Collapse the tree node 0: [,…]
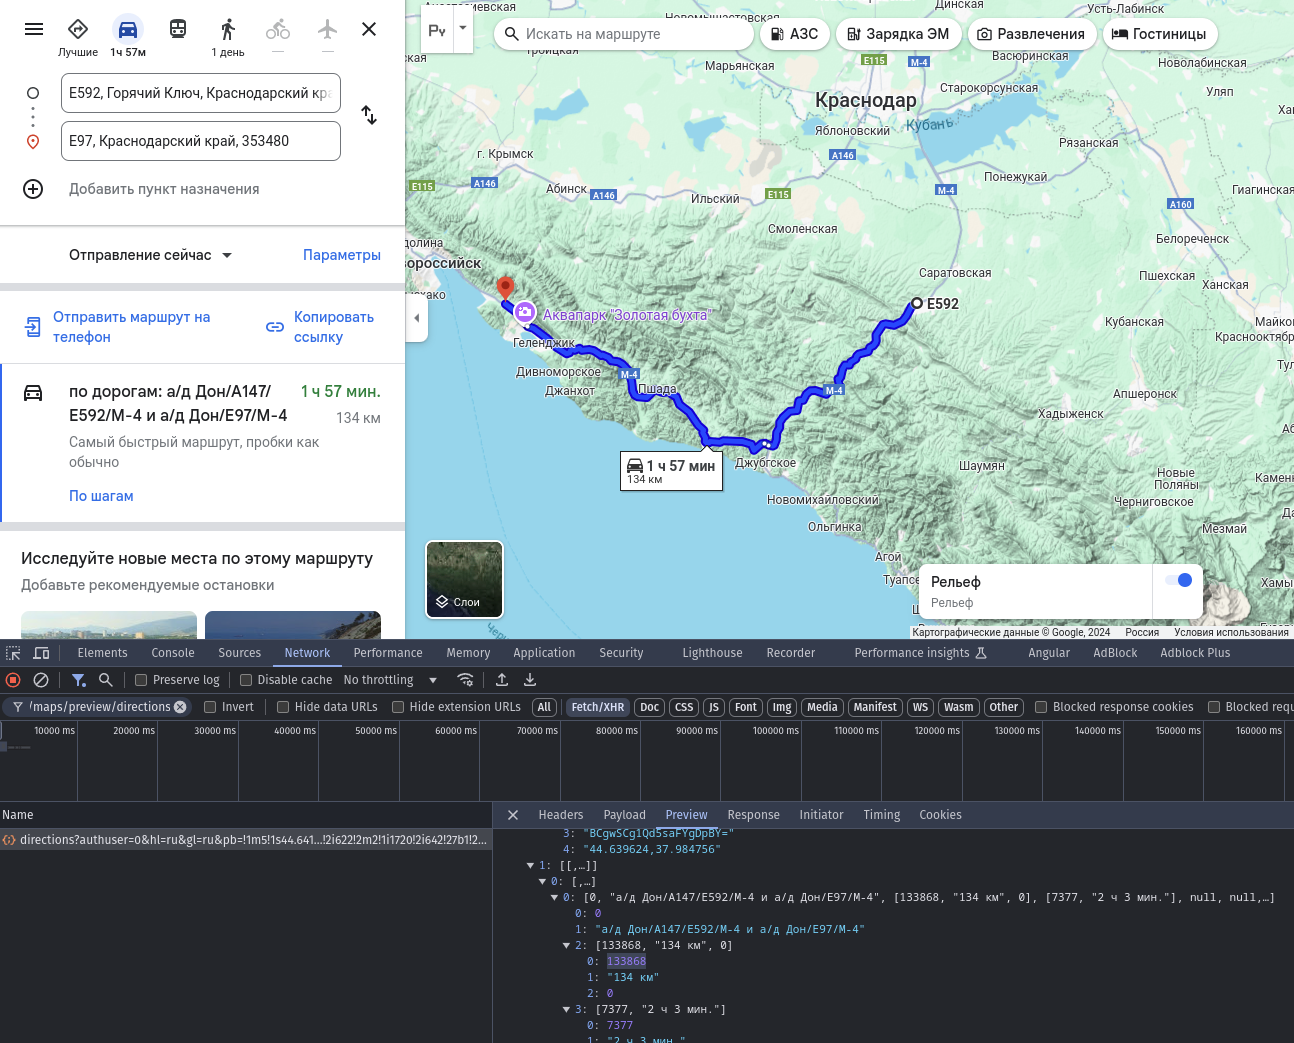This screenshot has height=1043, width=1294. coord(542,882)
